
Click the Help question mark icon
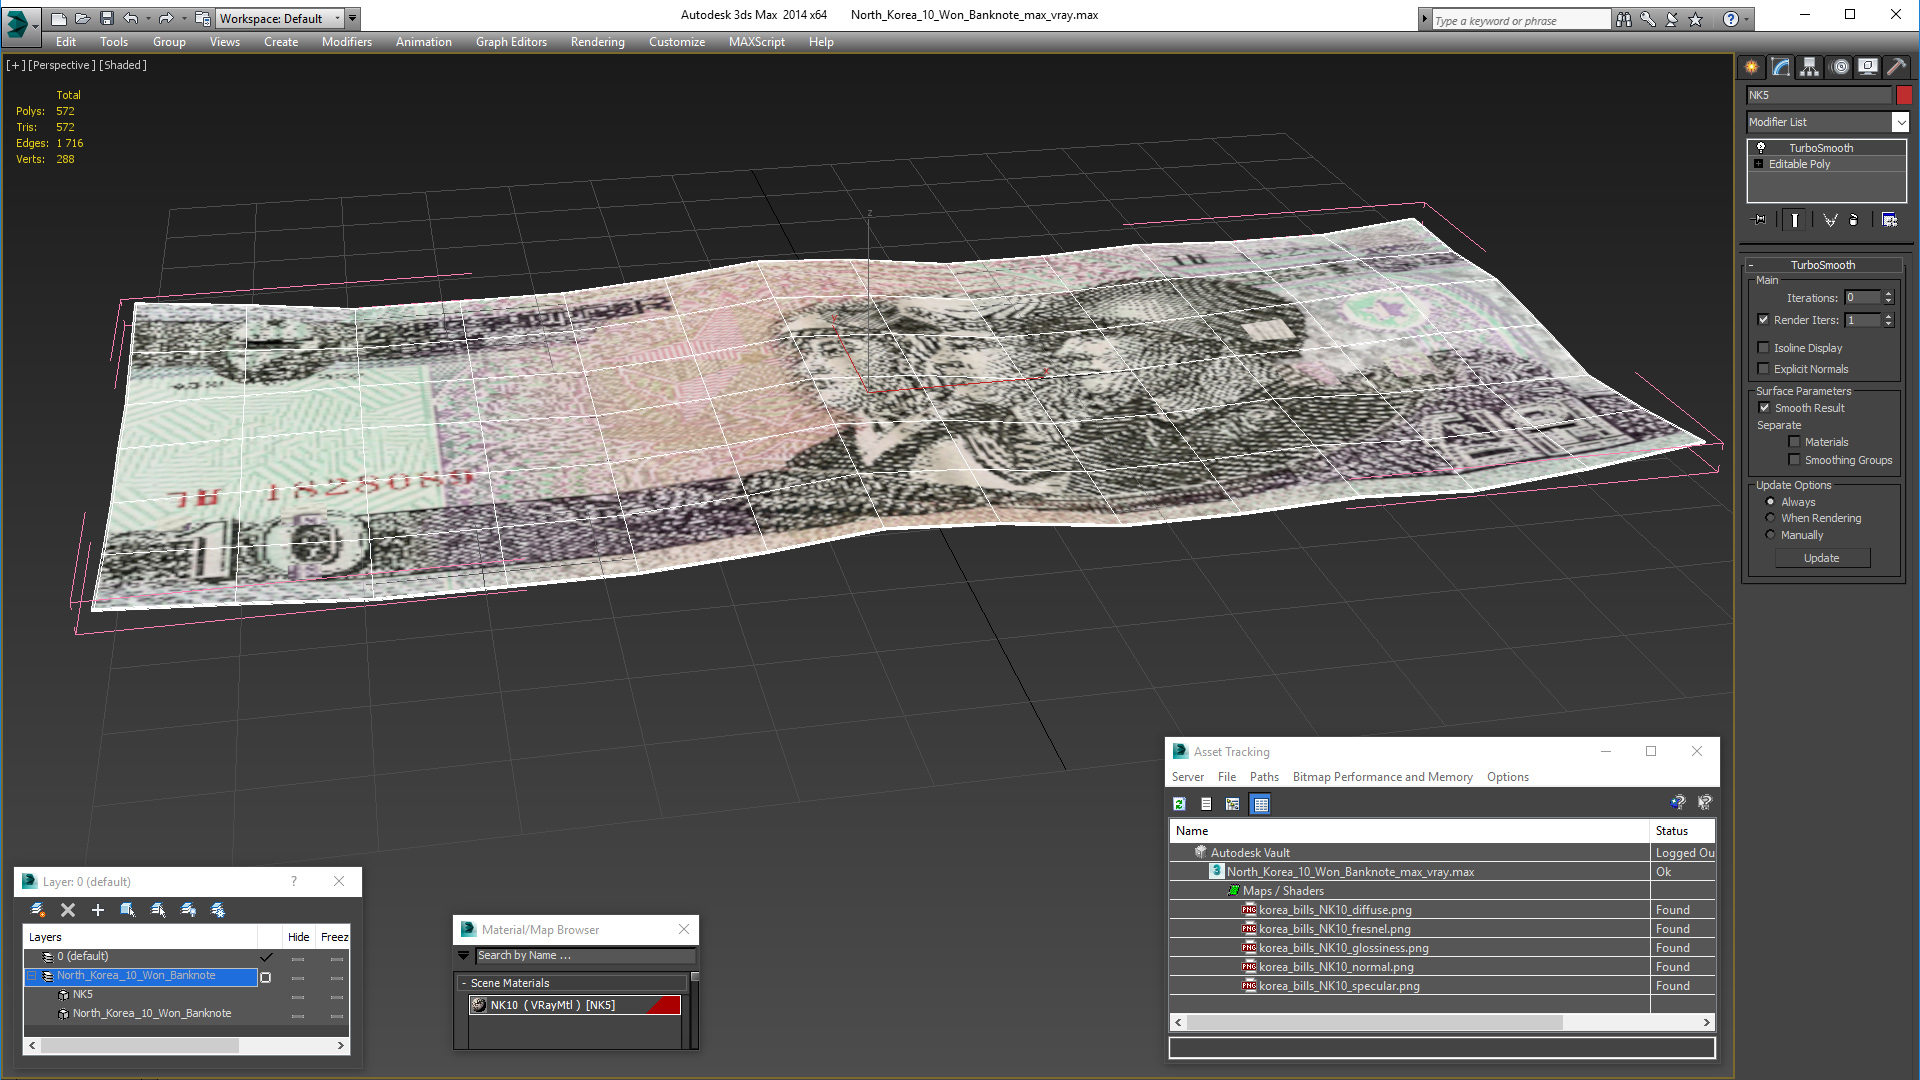(x=1730, y=19)
